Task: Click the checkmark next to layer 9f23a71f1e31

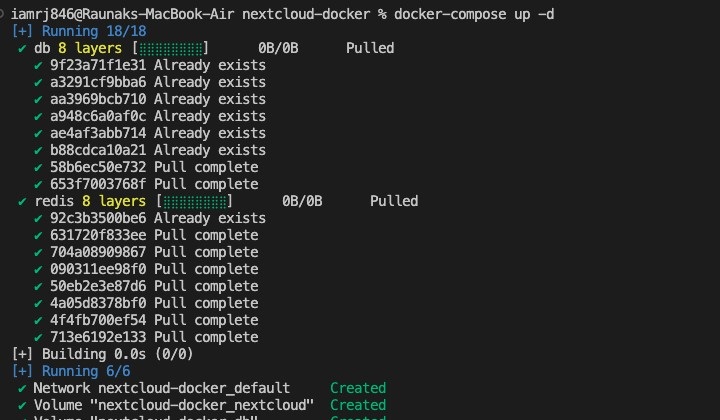Action: (x=38, y=65)
